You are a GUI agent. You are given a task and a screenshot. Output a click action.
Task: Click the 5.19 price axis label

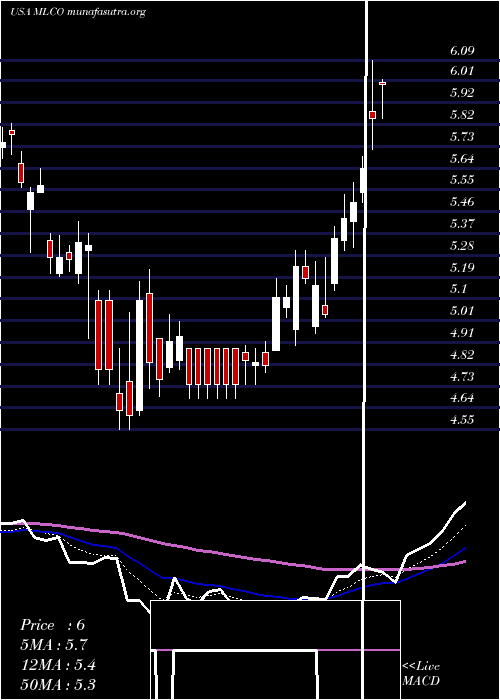(x=462, y=267)
